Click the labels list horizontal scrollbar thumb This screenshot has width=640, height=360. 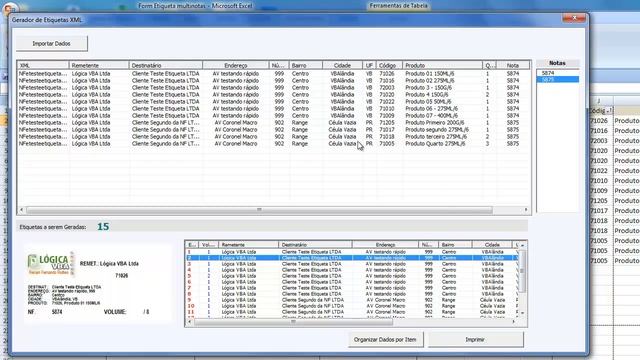coord(293,322)
